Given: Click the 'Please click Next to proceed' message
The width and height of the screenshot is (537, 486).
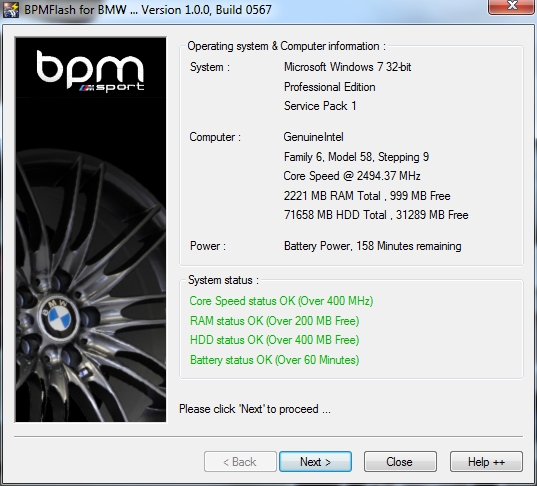Looking at the screenshot, I should coord(255,409).
